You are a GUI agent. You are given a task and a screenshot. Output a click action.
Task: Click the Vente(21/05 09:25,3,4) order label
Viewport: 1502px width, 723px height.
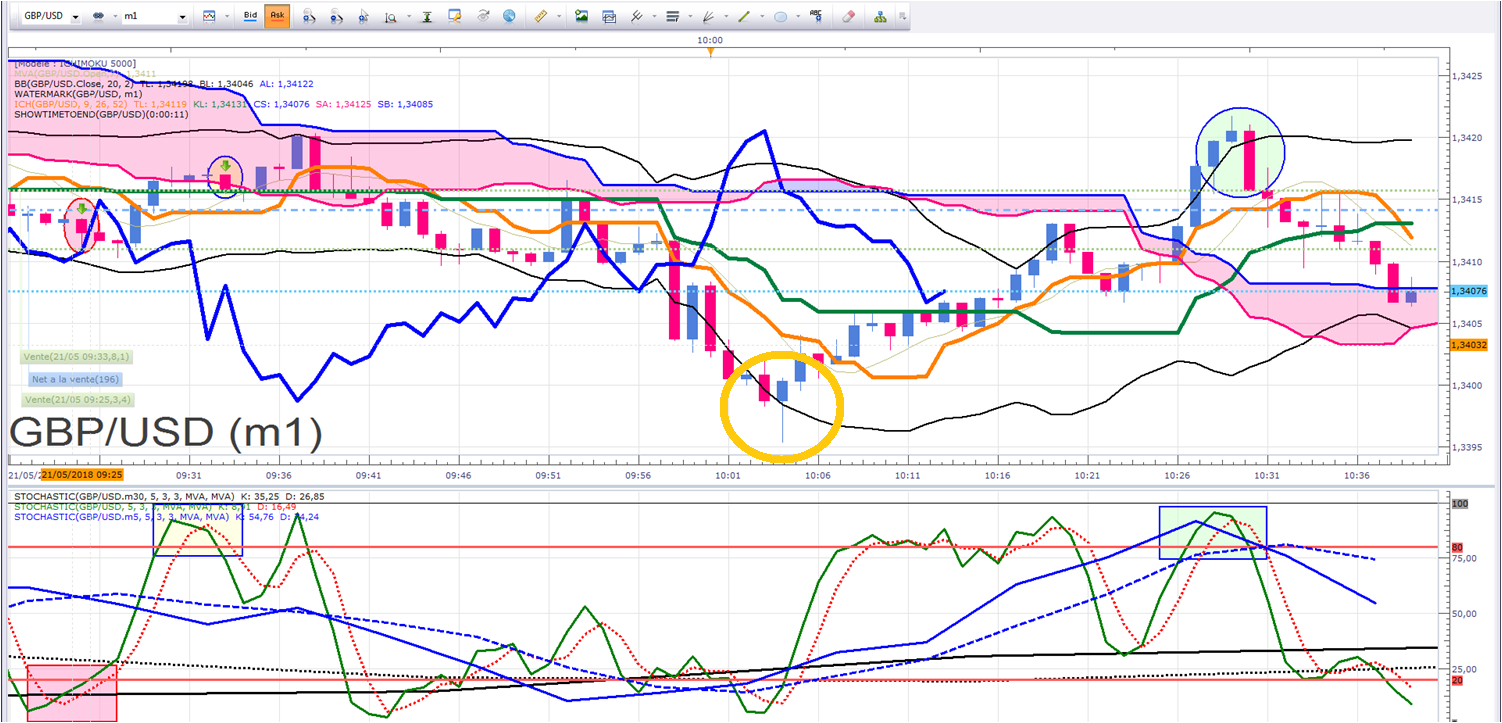coord(76,399)
